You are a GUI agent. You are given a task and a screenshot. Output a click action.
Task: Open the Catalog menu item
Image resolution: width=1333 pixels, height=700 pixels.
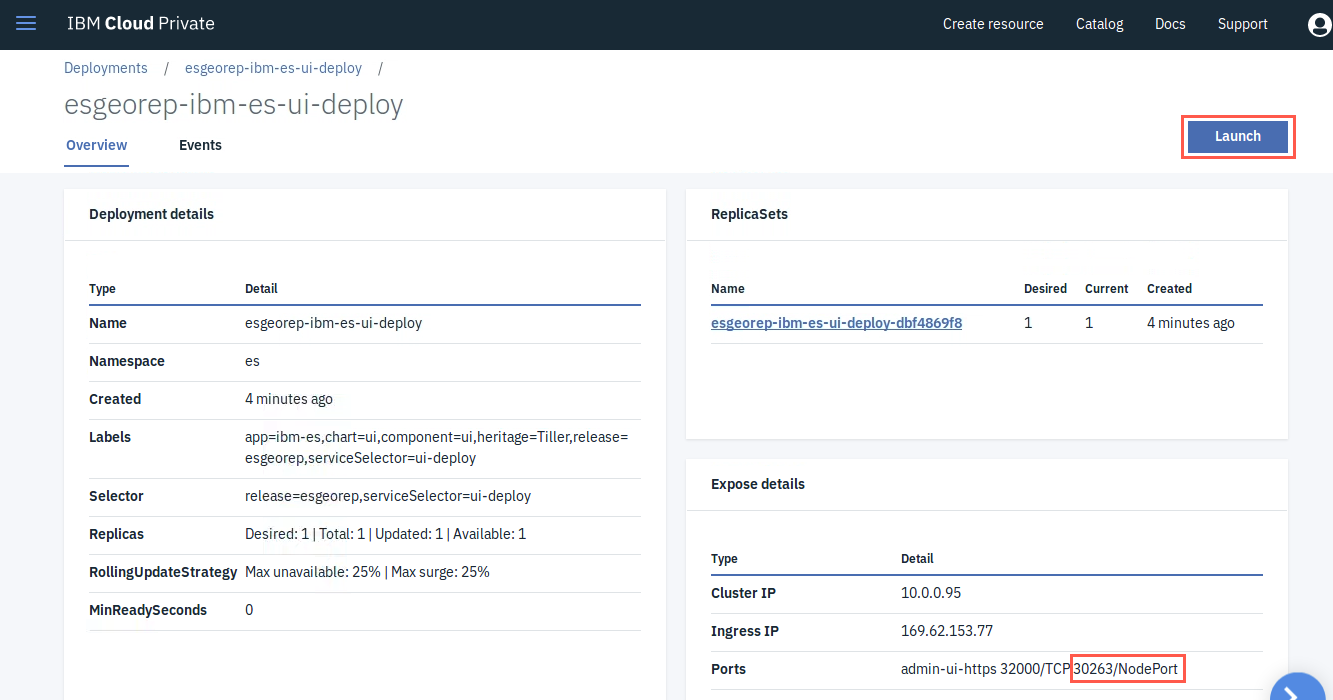pos(1100,24)
